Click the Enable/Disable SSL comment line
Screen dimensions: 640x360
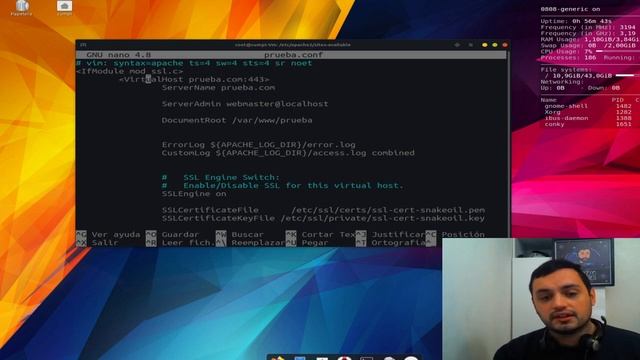tap(282, 186)
